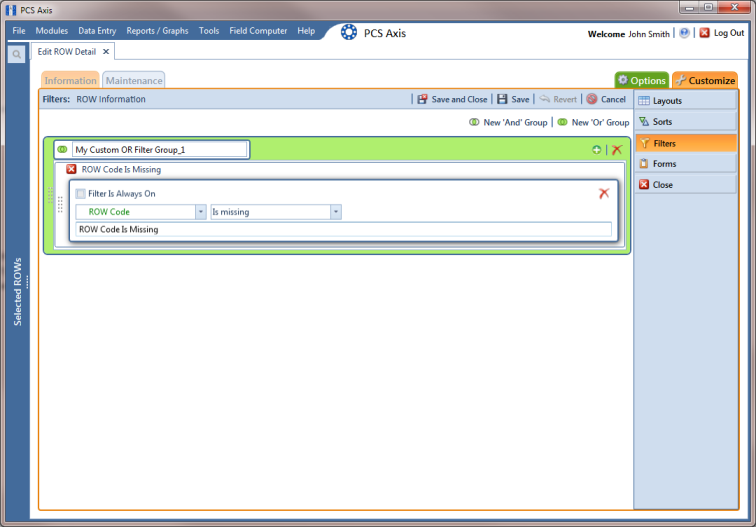Viewport: 756px width, 527px height.
Task: Click the filter drag handle grip
Action: [x=60, y=204]
